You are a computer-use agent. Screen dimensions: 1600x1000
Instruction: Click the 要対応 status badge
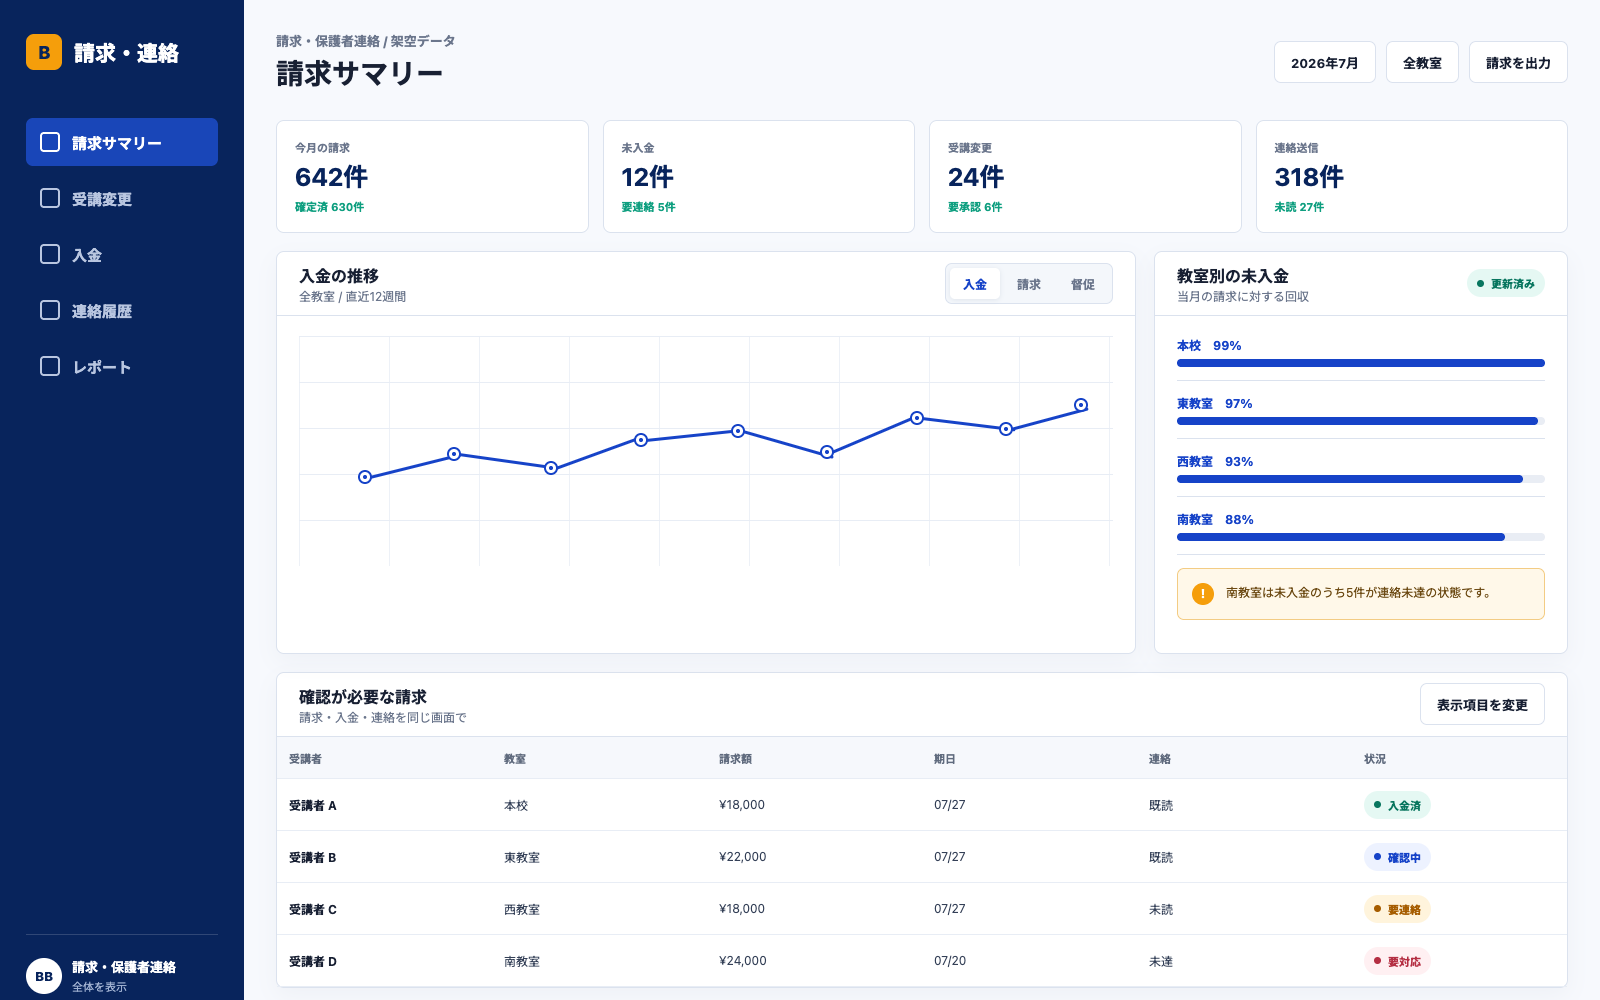pyautogui.click(x=1397, y=961)
